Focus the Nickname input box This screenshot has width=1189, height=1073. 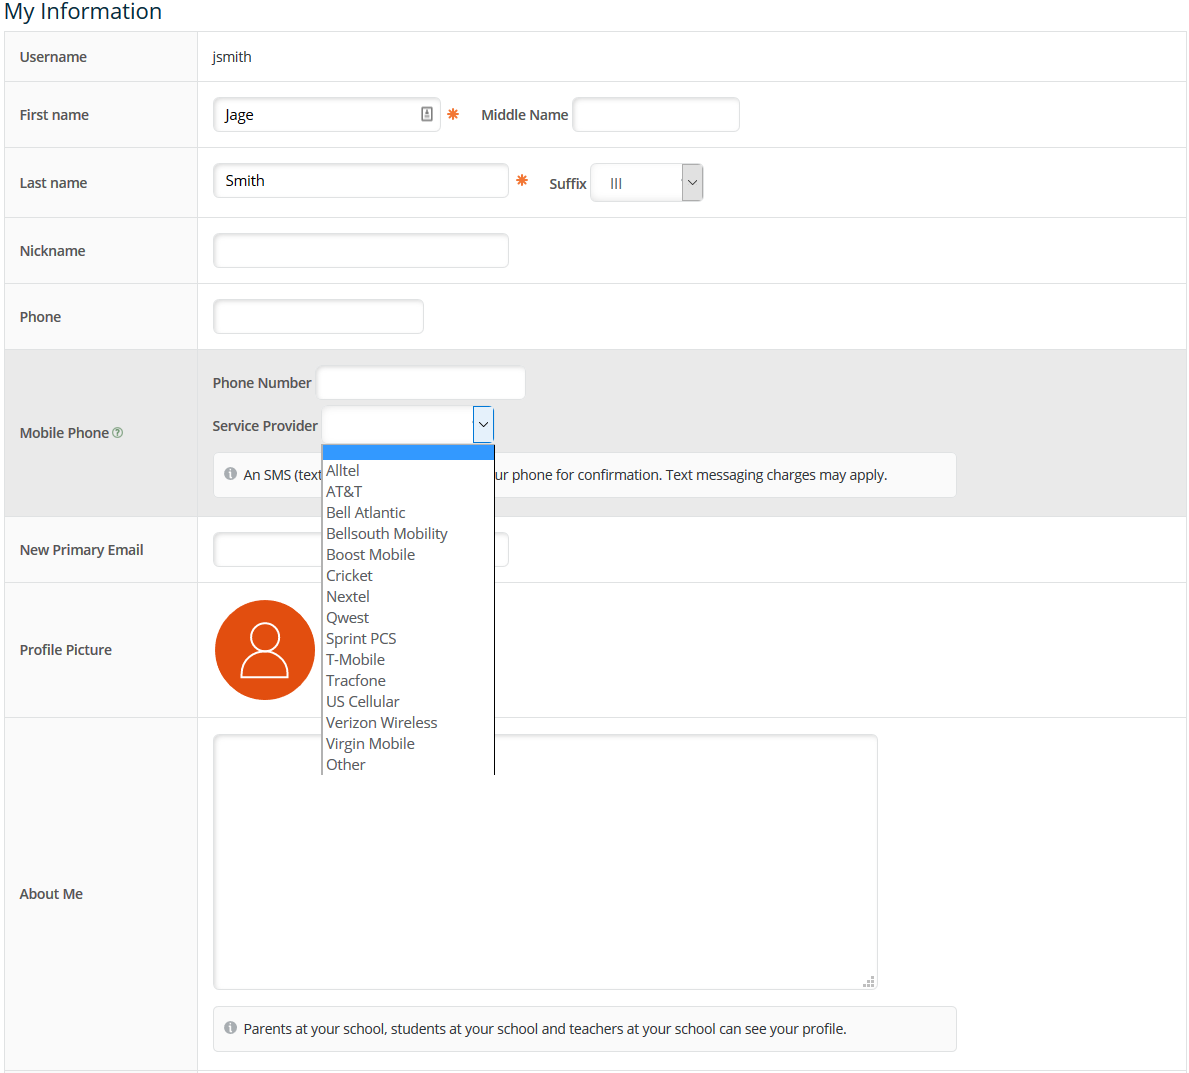click(x=361, y=251)
